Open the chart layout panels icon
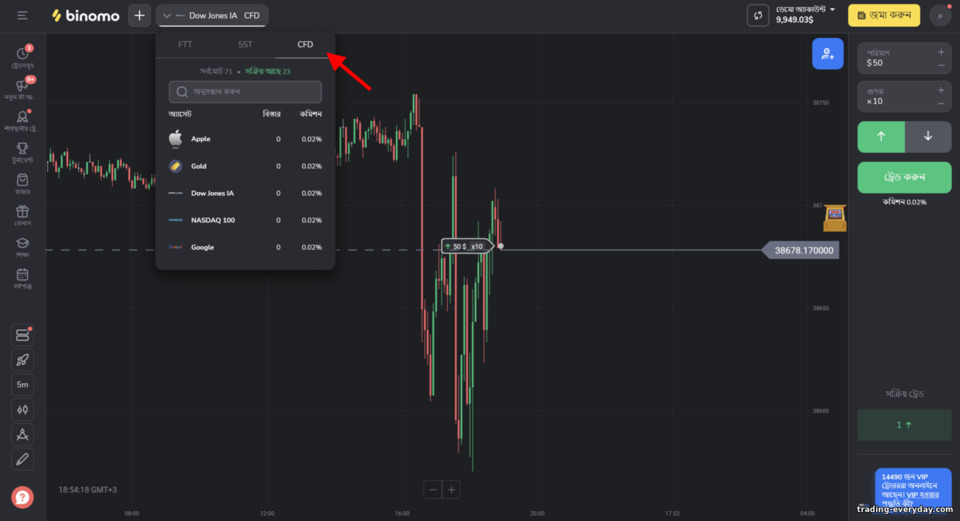Screen dimensions: 960x521 pos(23,335)
